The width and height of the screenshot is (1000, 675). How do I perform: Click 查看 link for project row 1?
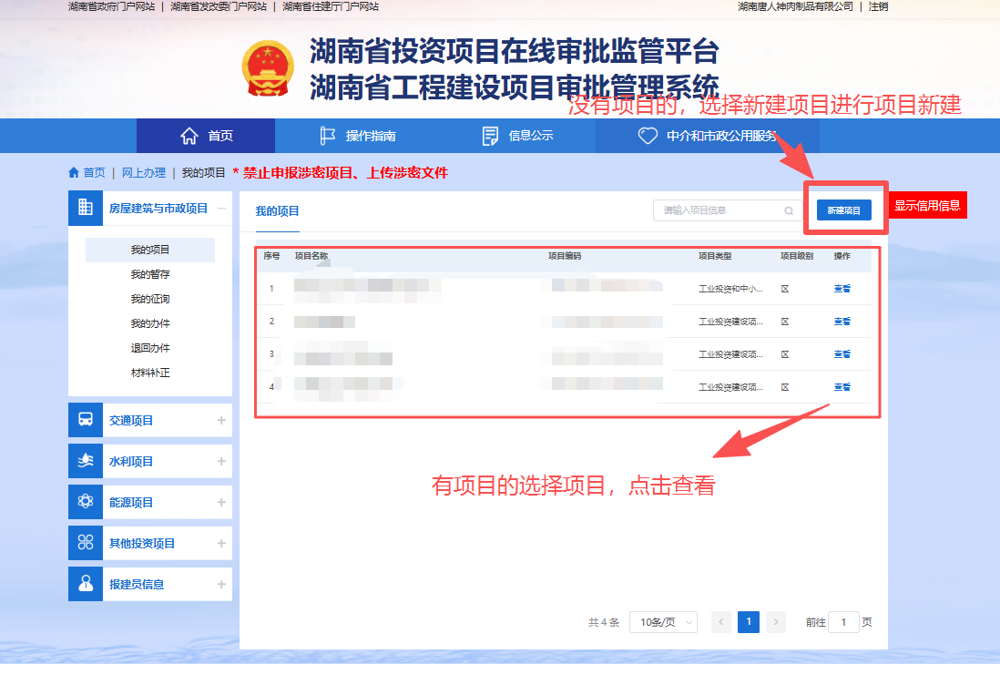842,289
